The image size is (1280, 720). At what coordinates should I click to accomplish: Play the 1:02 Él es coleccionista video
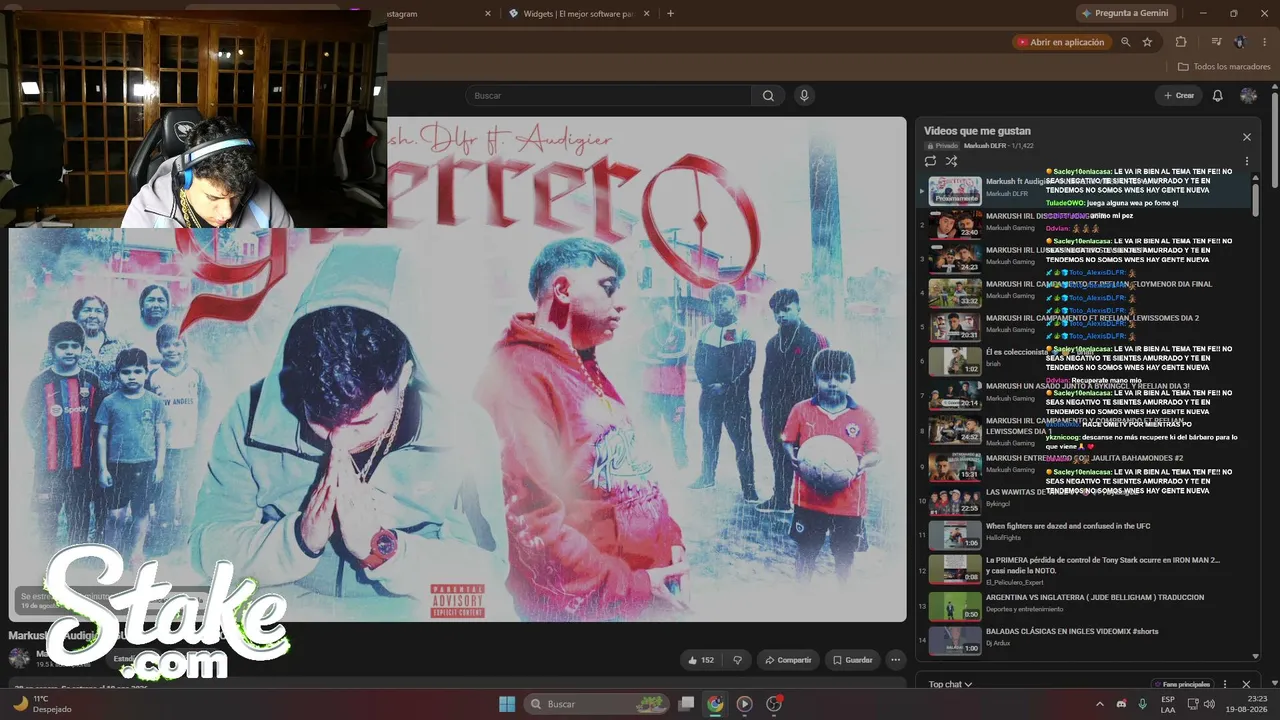[955, 361]
